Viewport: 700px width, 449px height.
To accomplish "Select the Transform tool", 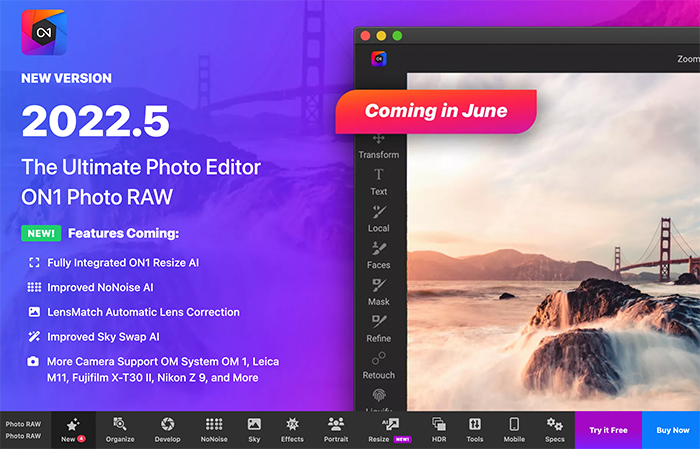I will click(379, 145).
